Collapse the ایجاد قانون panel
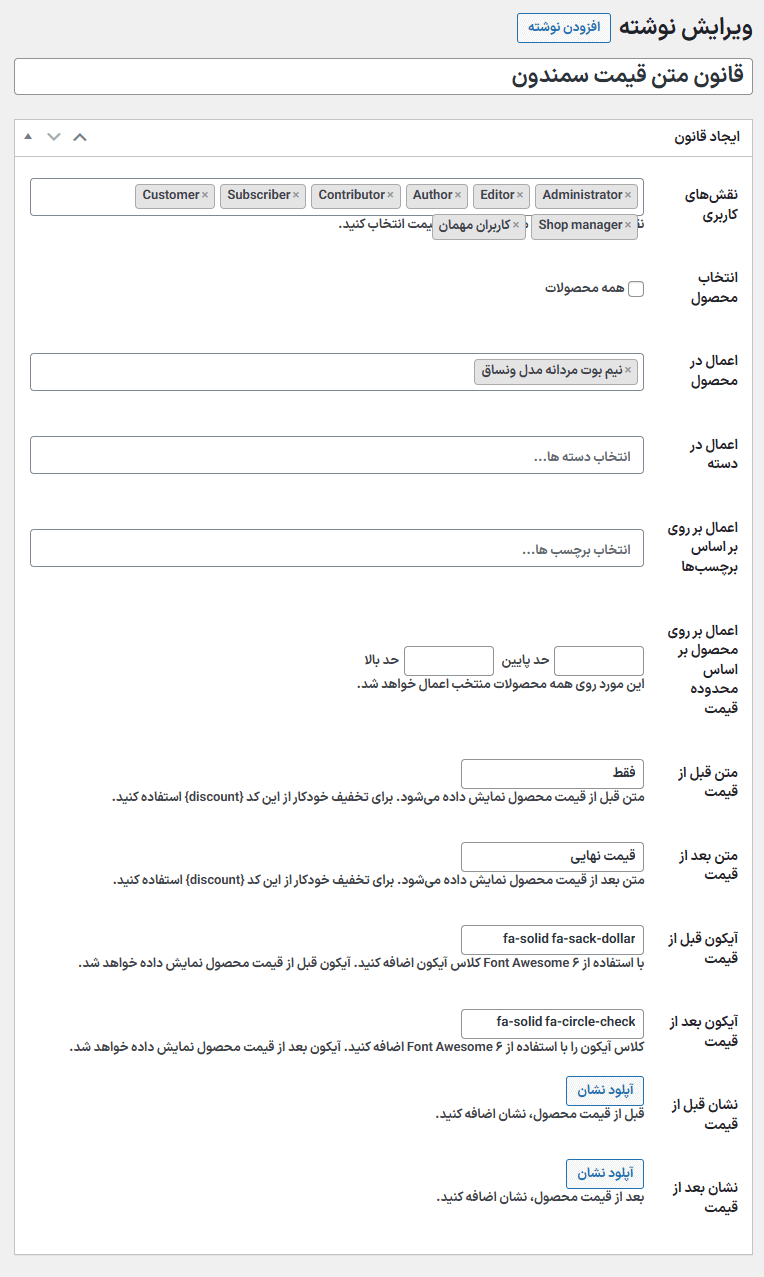This screenshot has height=1277, width=764. tap(80, 137)
